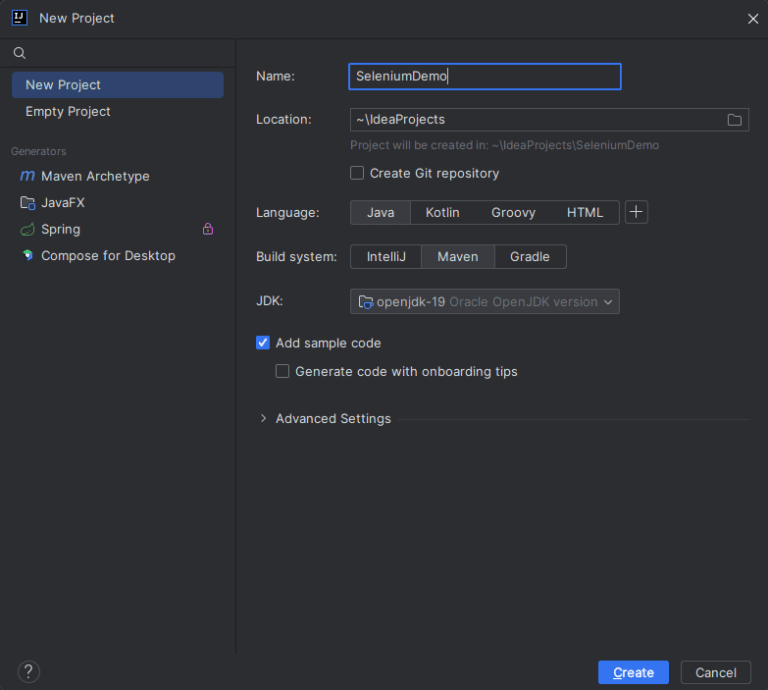Viewport: 768px width, 690px height.
Task: Click the plus icon to add language
Action: [636, 212]
